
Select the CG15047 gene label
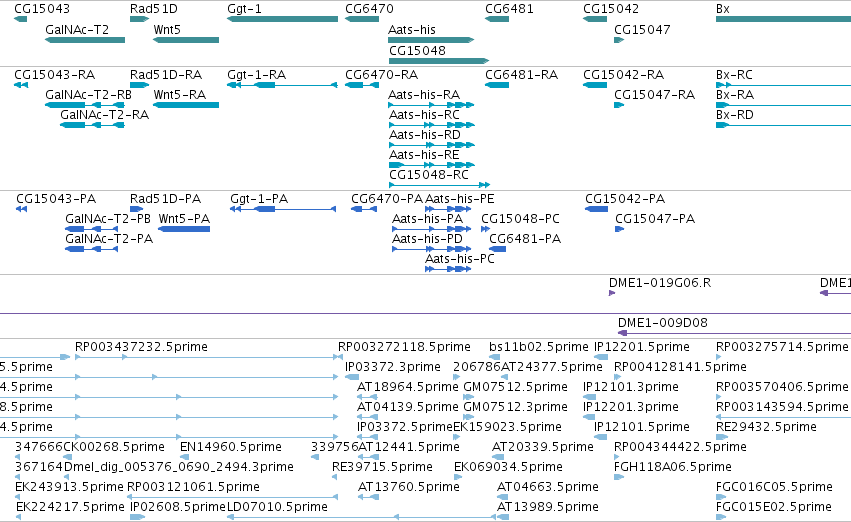coord(642,29)
